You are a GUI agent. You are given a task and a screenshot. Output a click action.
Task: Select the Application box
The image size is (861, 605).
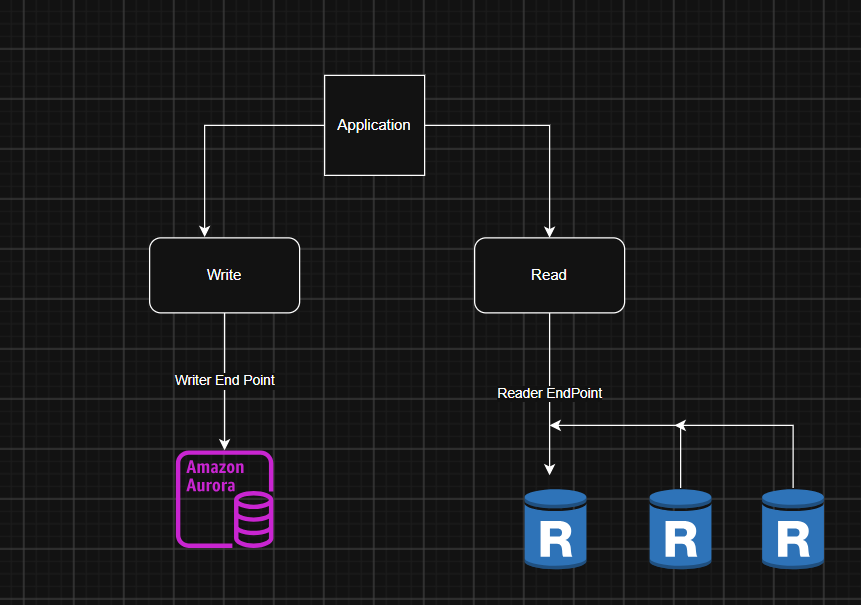coord(374,125)
